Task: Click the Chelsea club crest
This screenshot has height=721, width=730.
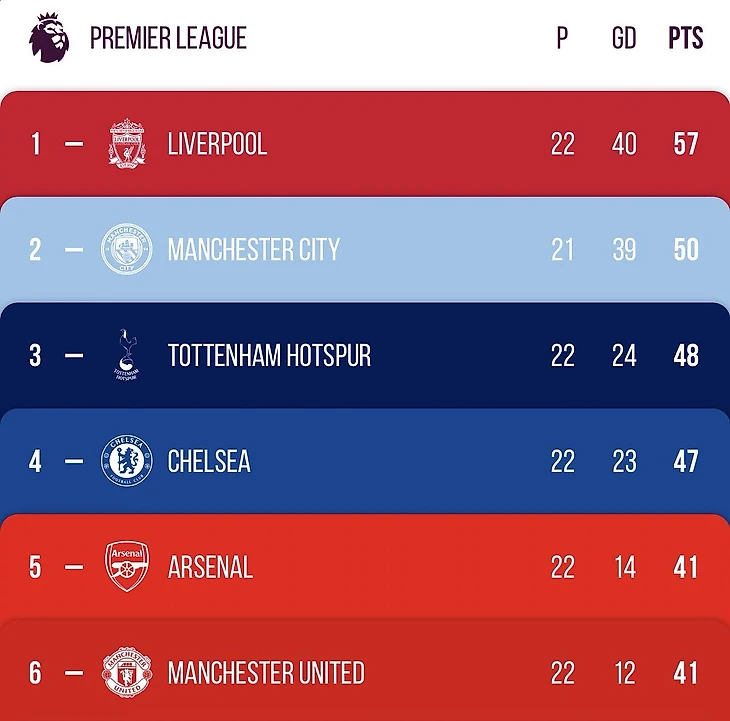Action: pyautogui.click(x=127, y=461)
